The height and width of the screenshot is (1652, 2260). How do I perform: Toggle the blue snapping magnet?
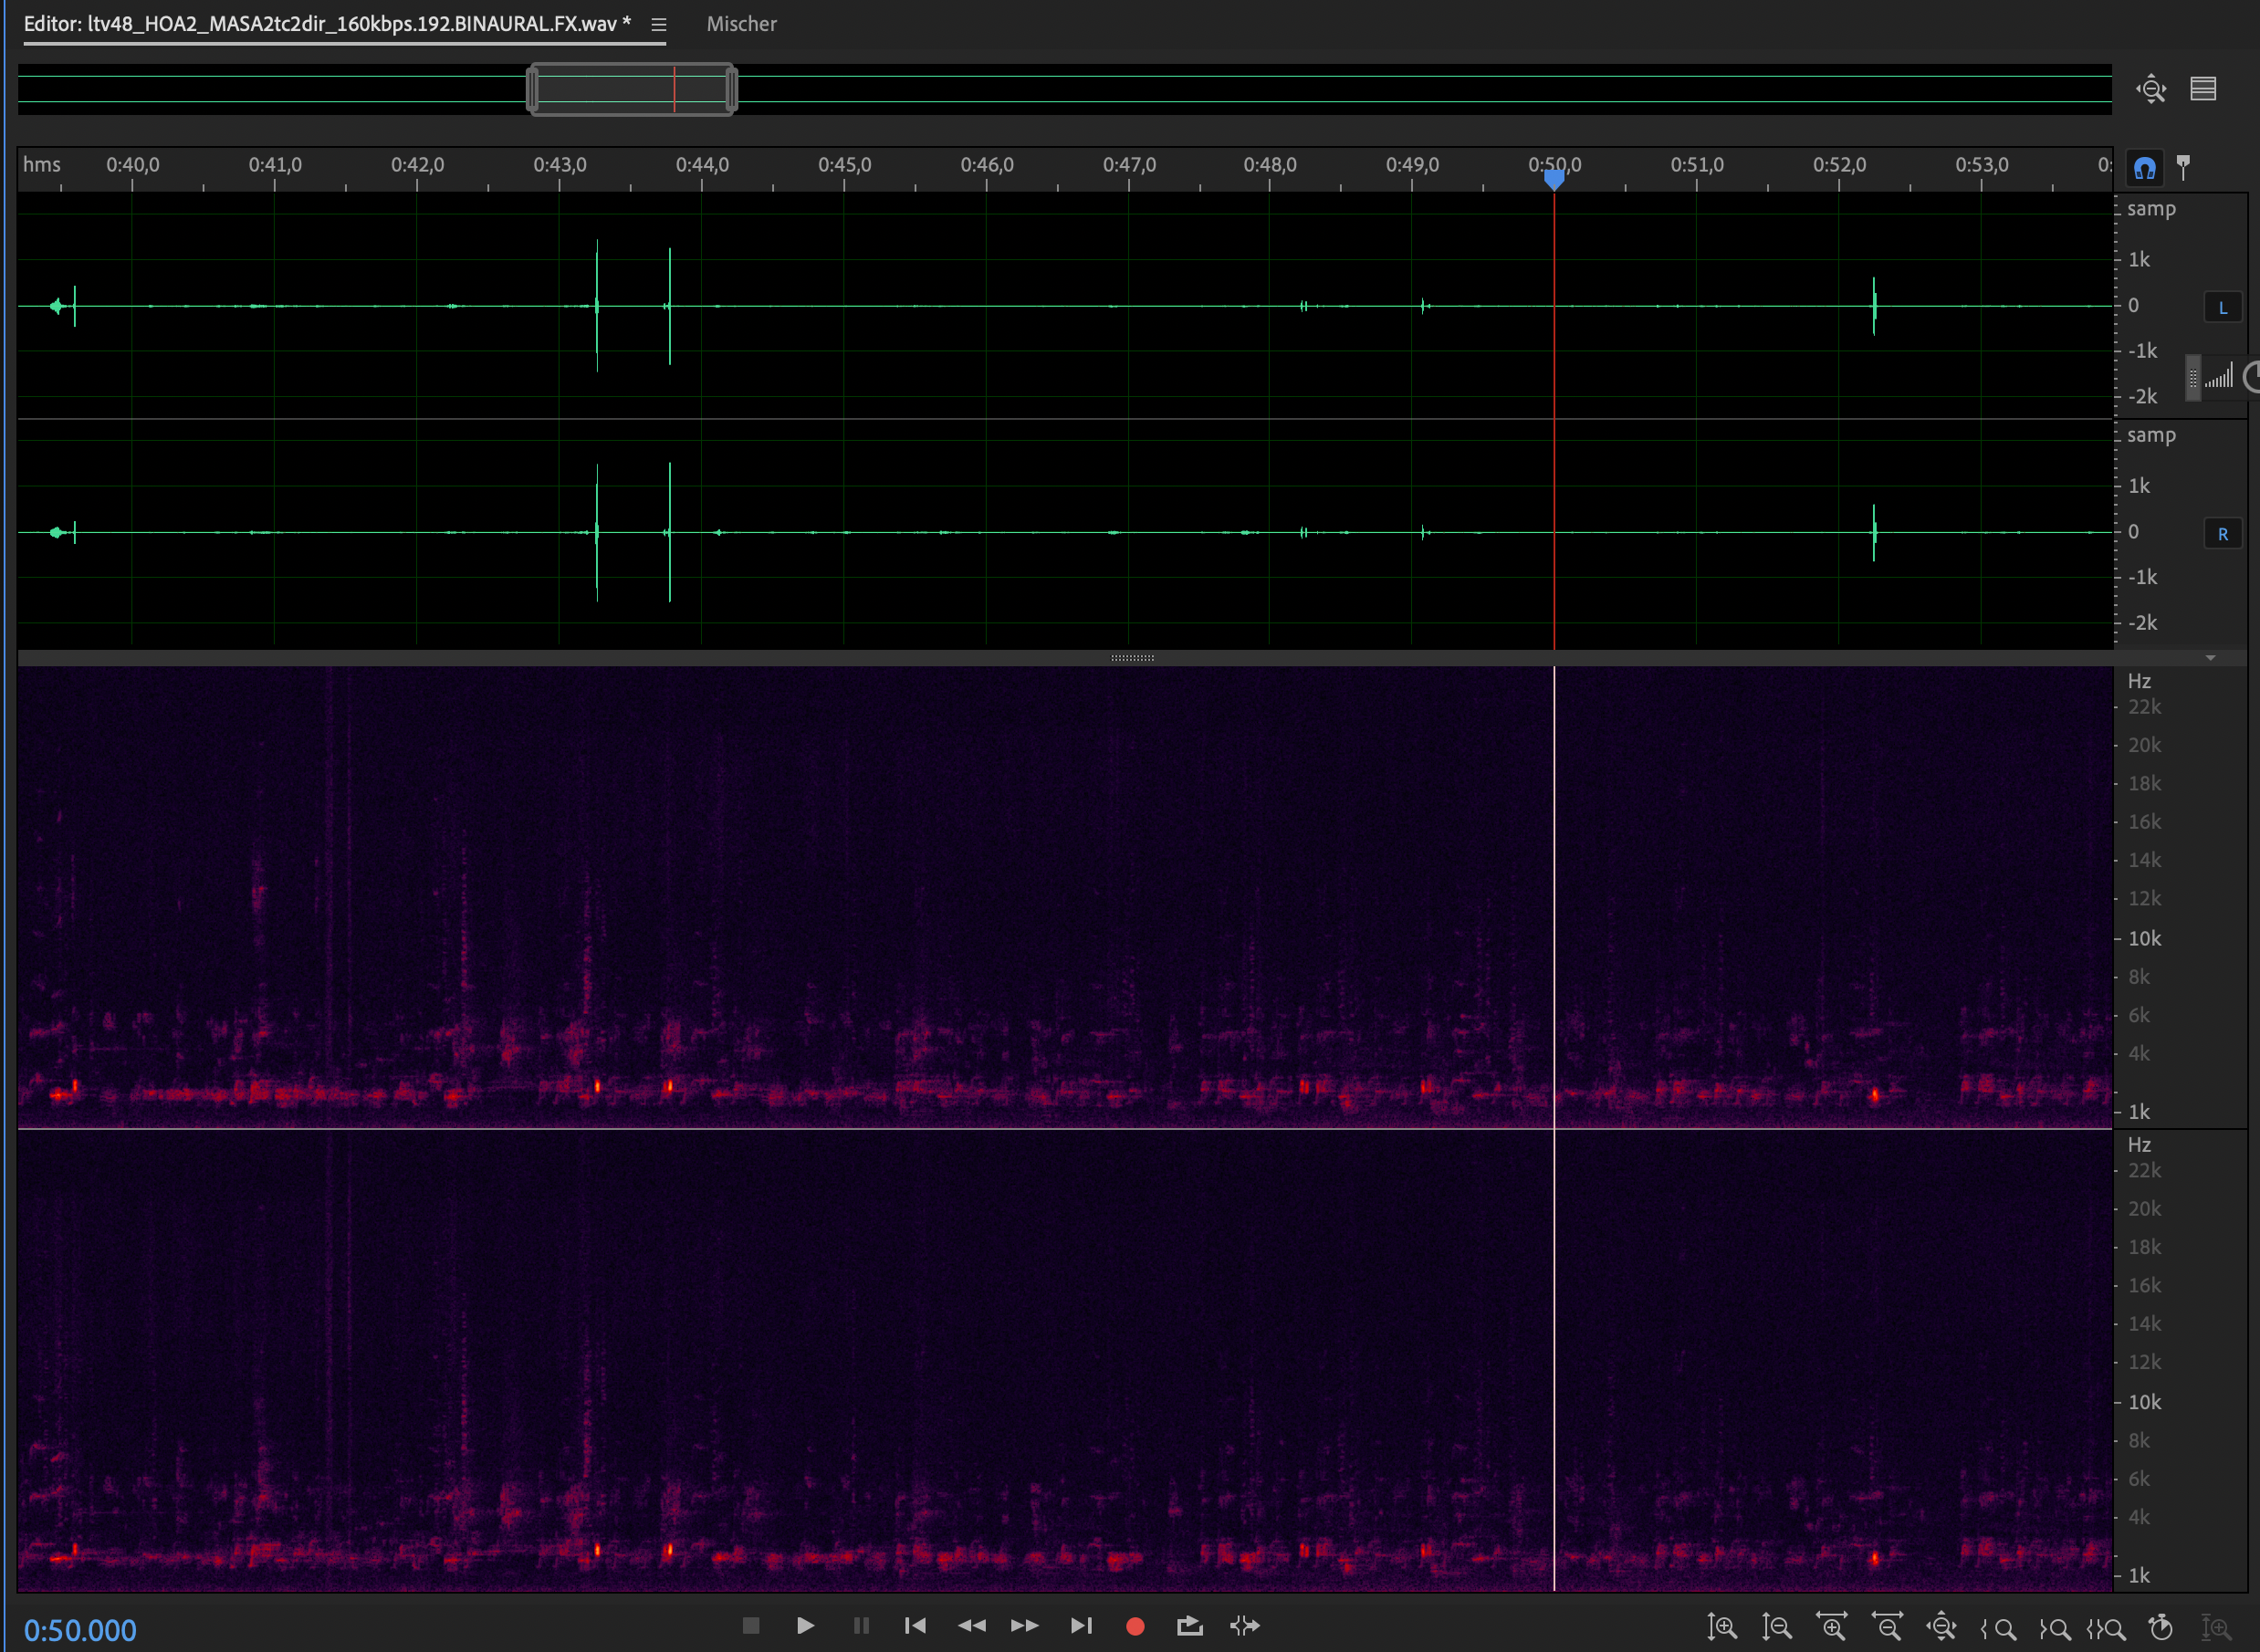point(2144,167)
